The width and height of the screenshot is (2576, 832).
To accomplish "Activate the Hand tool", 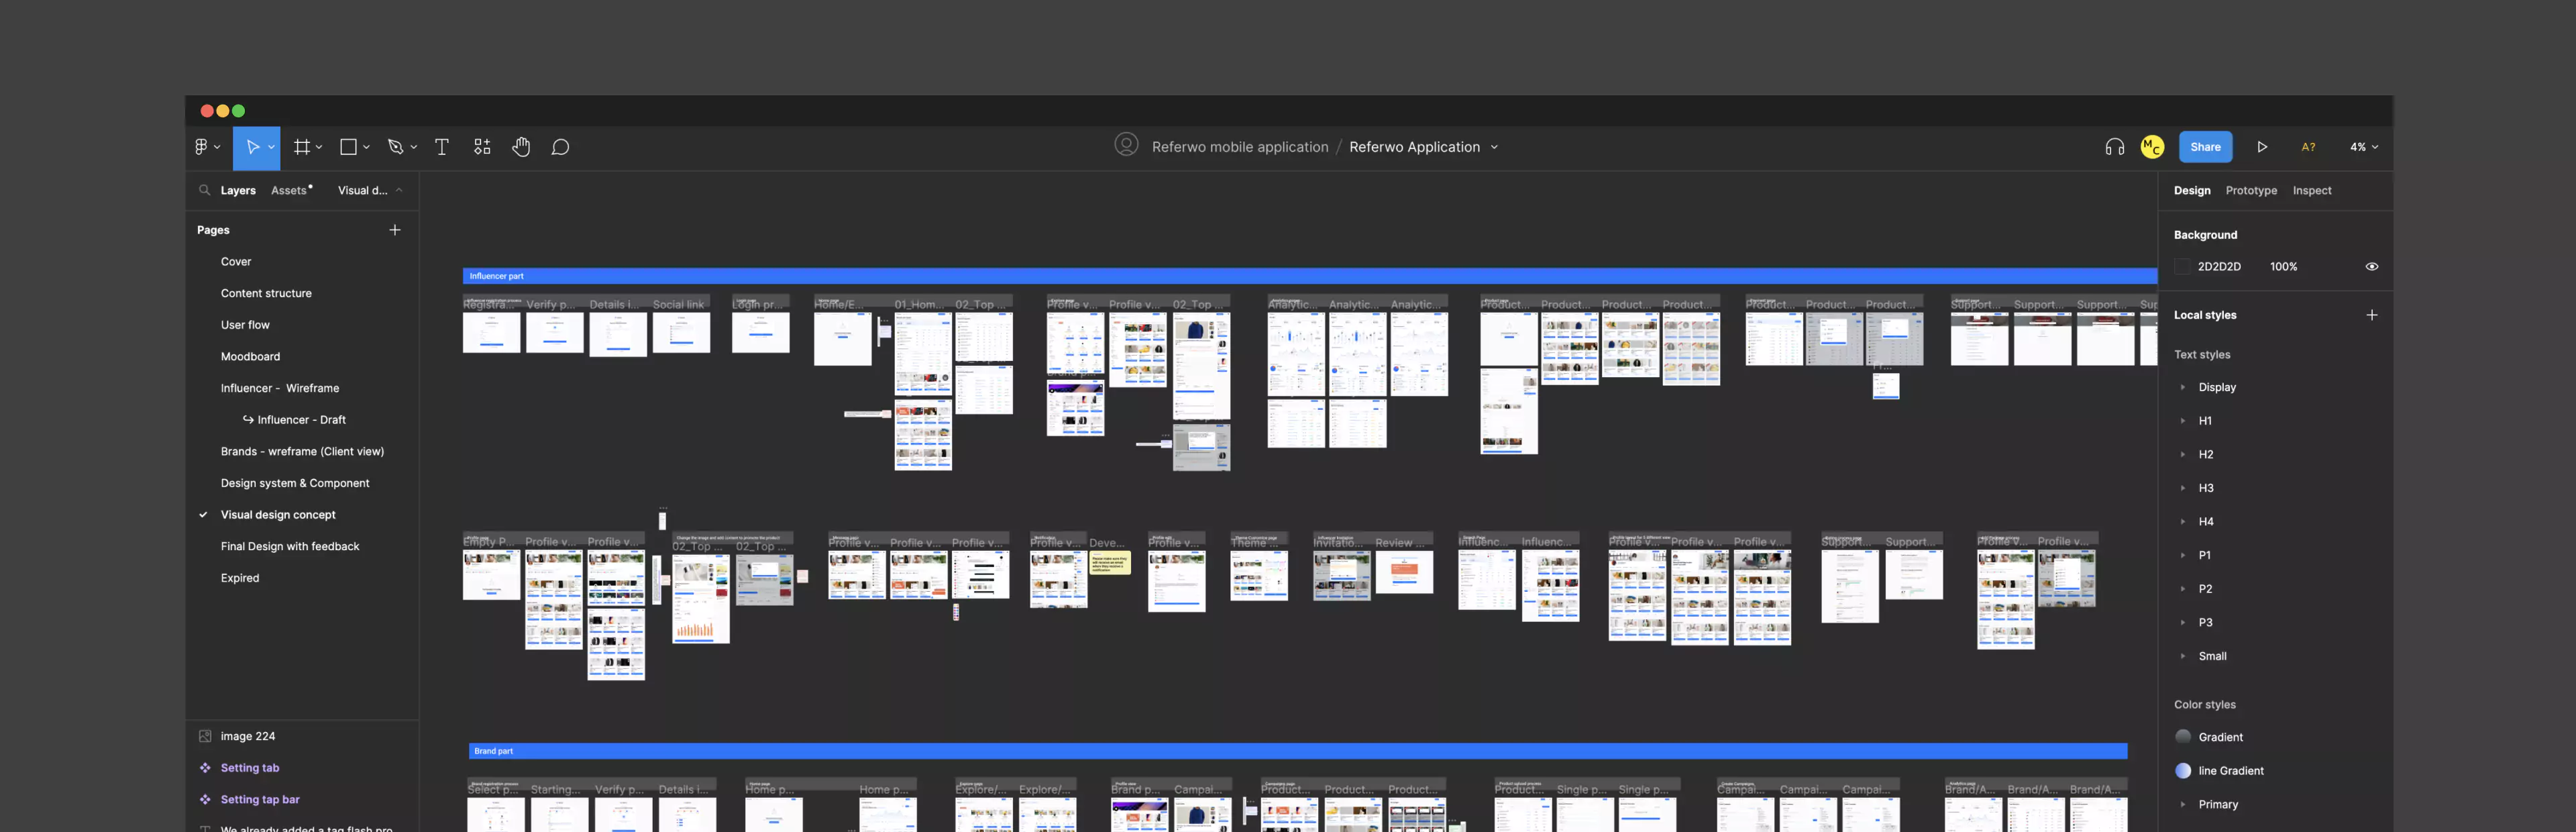I will (x=521, y=147).
